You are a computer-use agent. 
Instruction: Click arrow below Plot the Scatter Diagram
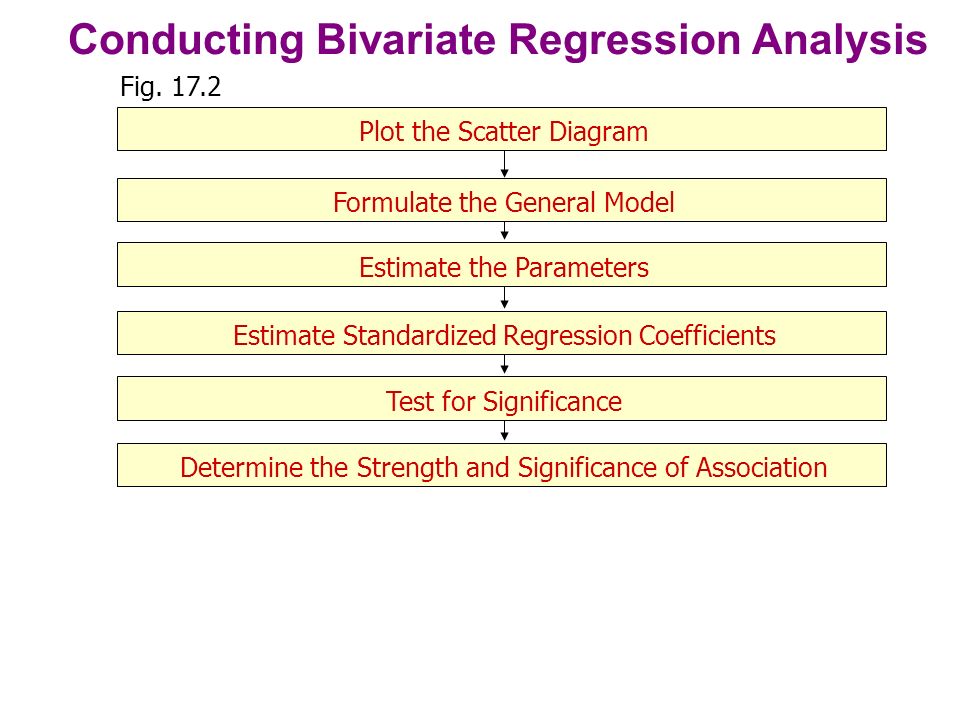[504, 165]
